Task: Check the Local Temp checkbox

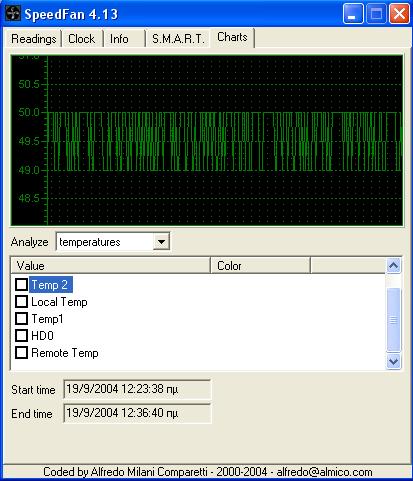Action: click(22, 302)
